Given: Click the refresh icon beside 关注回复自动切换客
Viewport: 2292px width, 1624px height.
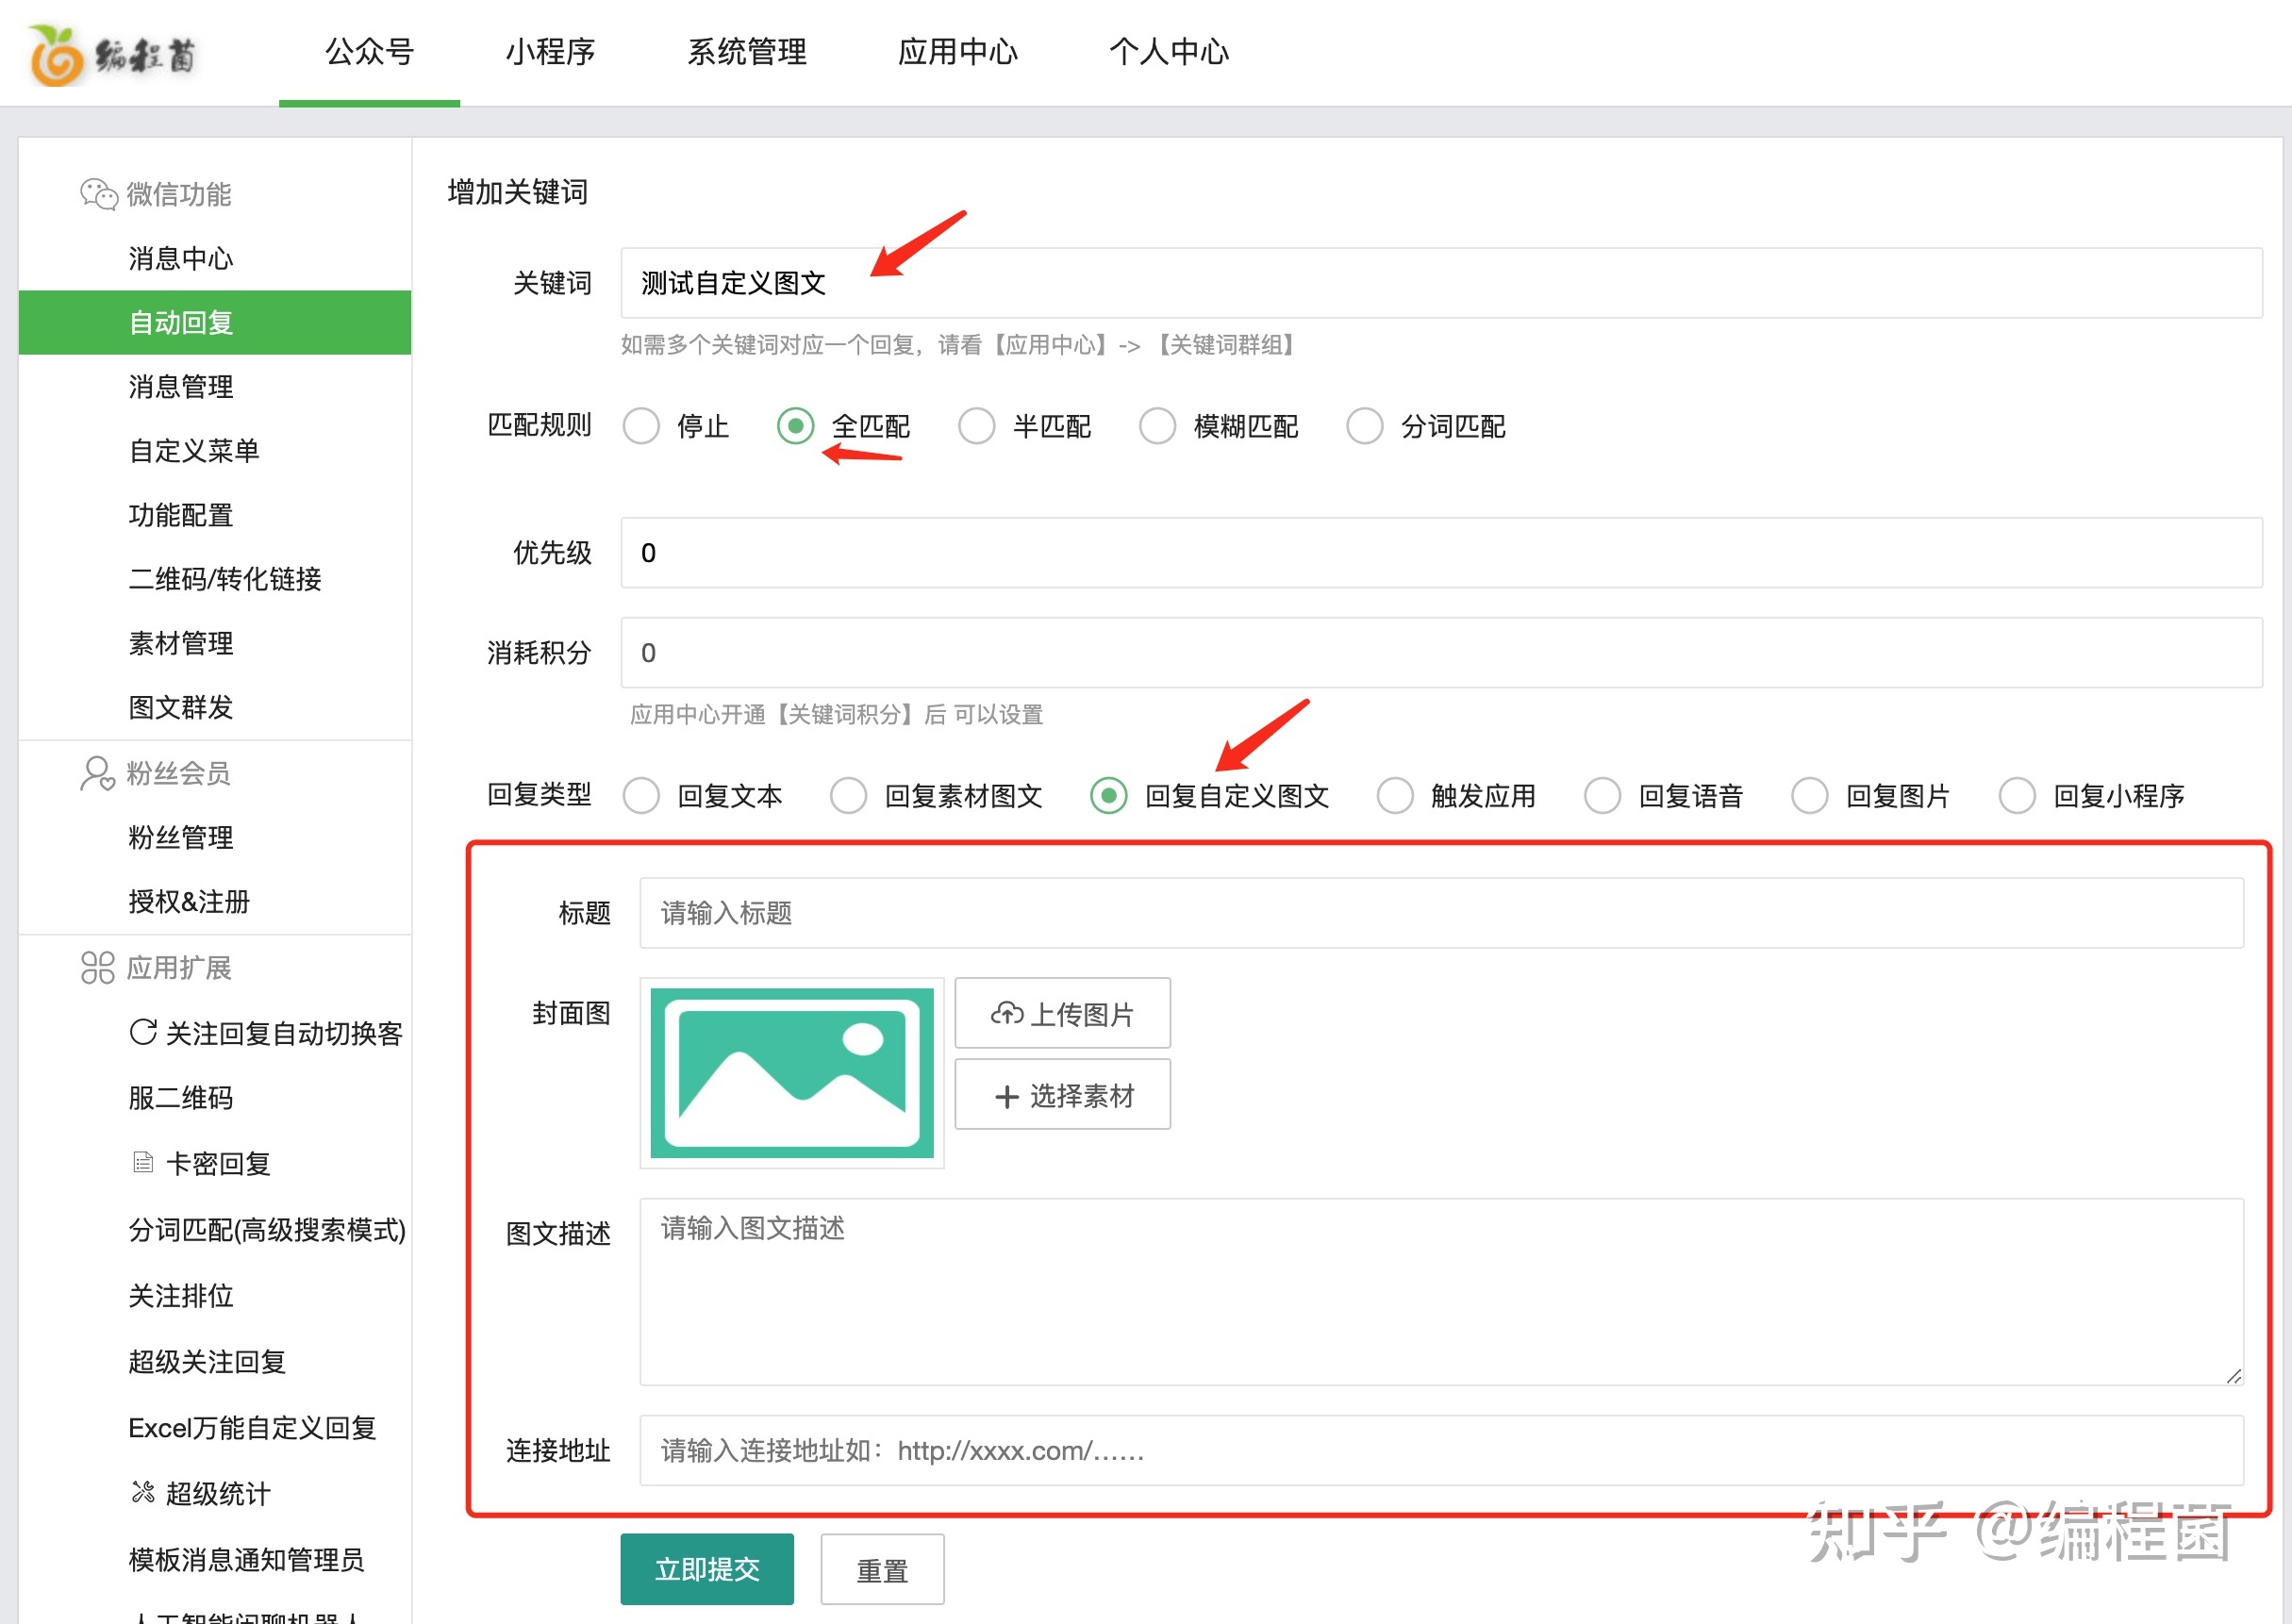Looking at the screenshot, I should (143, 1032).
